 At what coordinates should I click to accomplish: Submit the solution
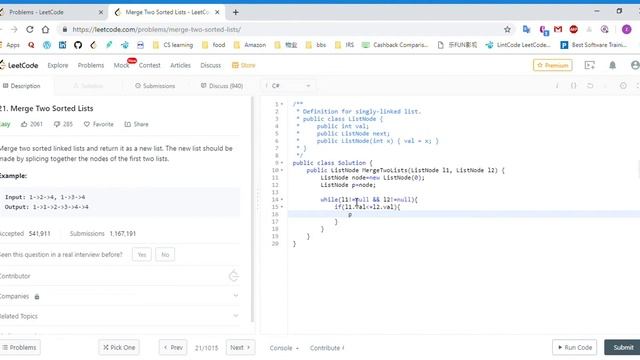coord(622,348)
